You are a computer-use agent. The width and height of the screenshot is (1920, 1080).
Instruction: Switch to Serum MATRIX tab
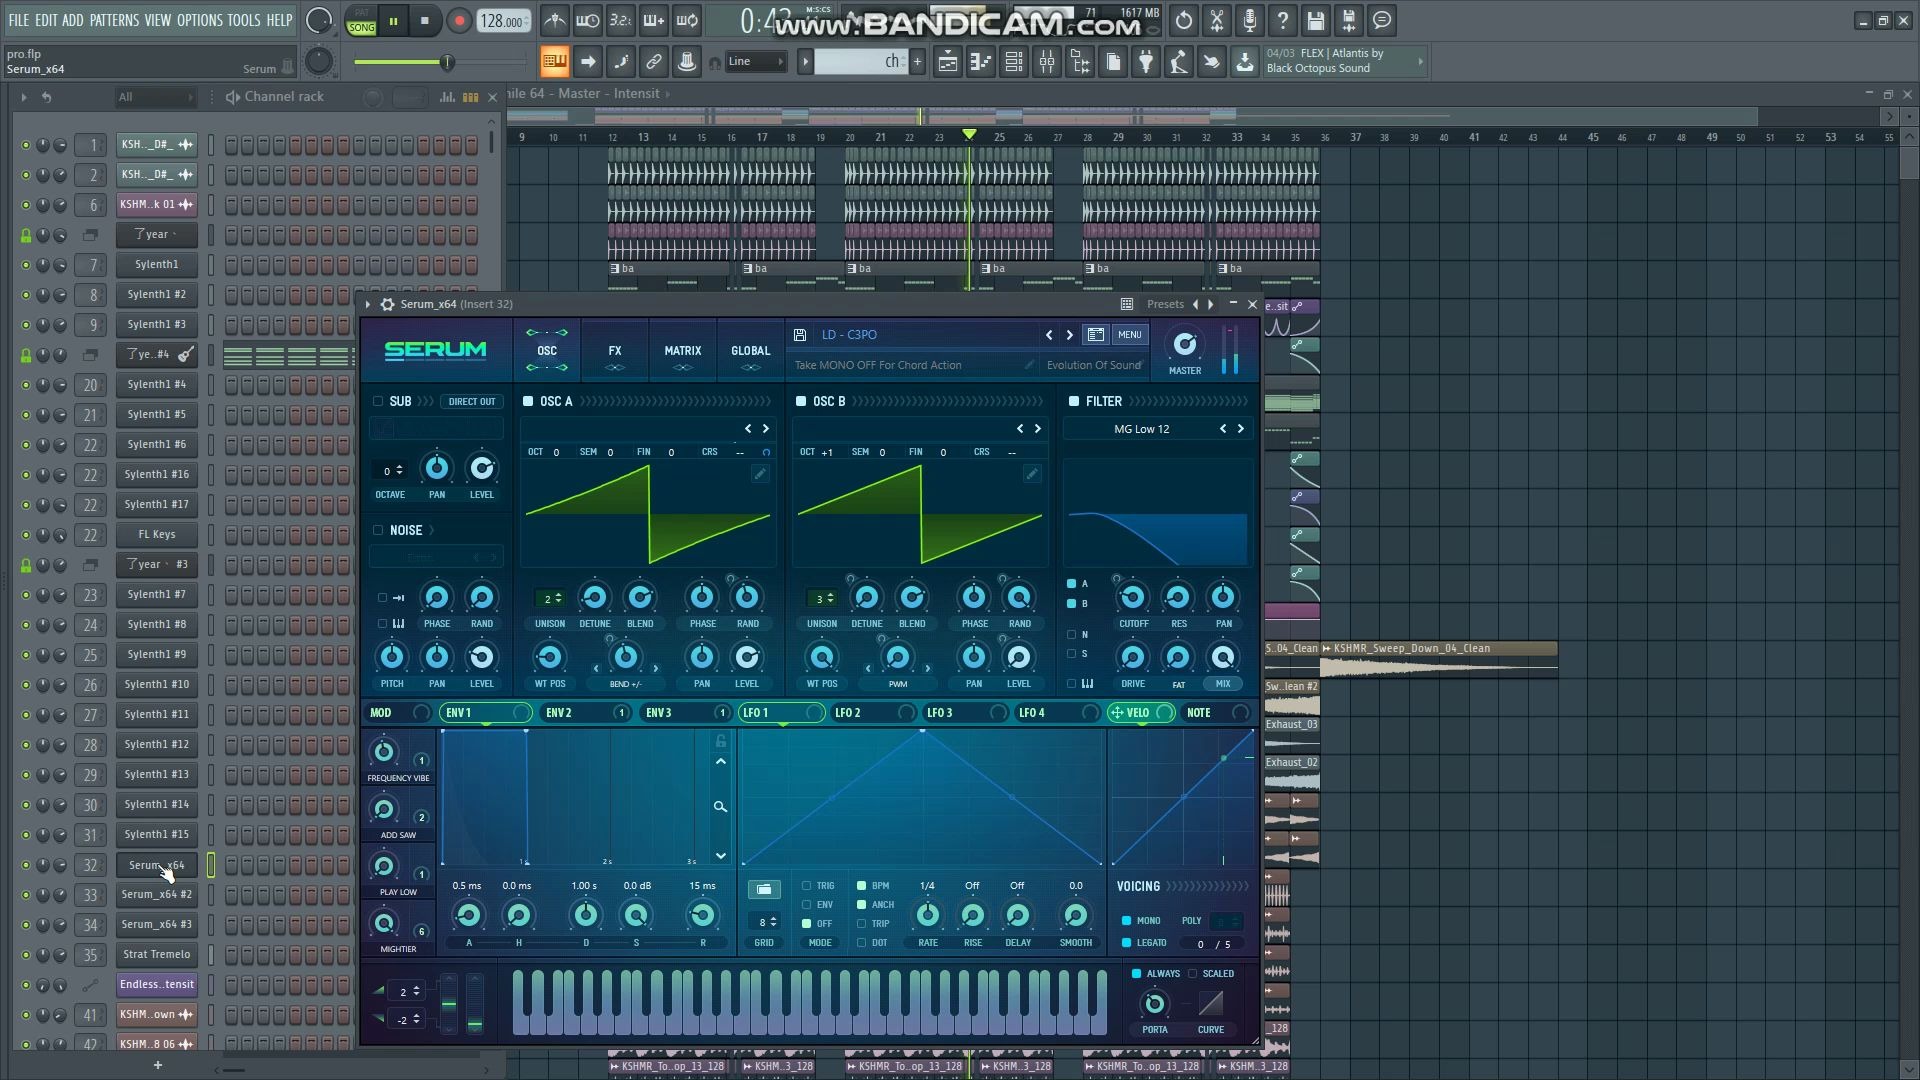[683, 351]
